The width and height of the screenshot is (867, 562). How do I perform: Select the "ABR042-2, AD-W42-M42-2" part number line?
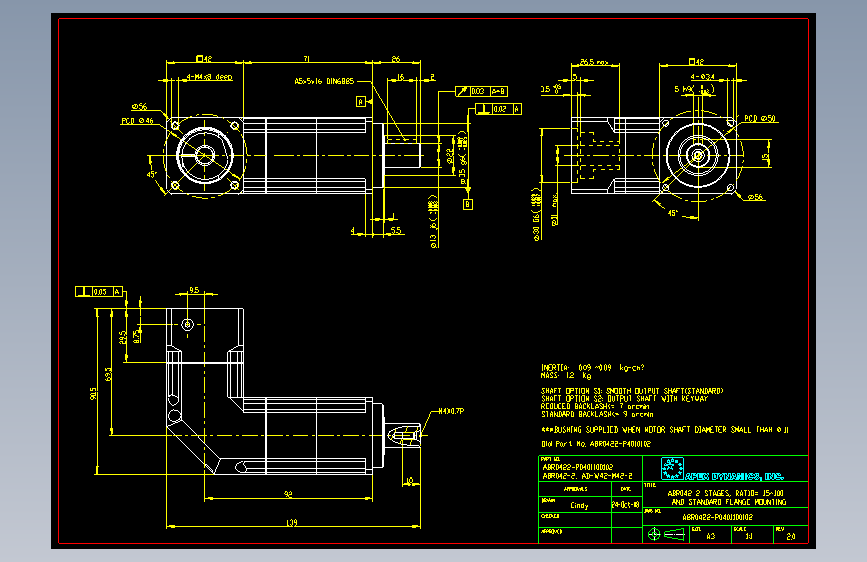(587, 476)
